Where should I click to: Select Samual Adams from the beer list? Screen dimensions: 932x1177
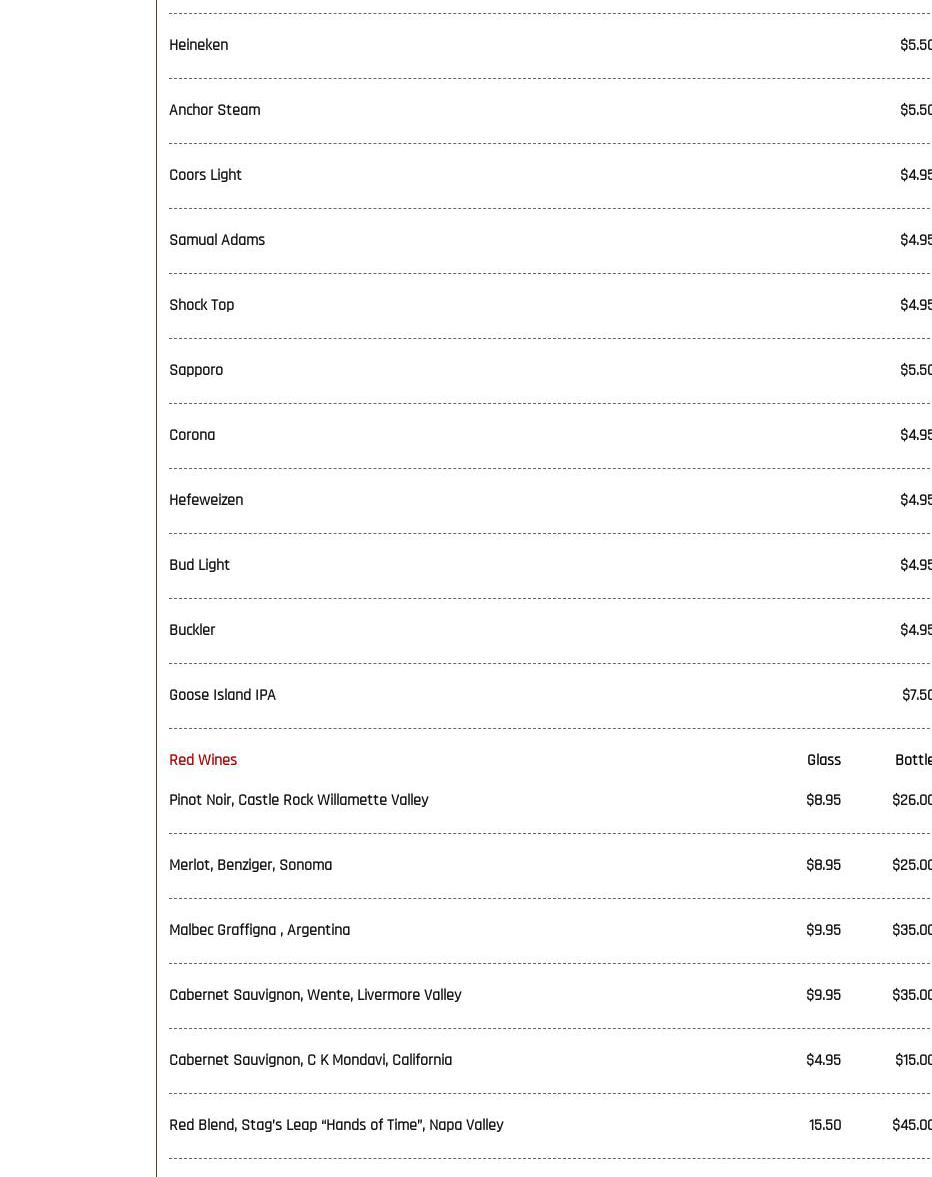point(217,240)
